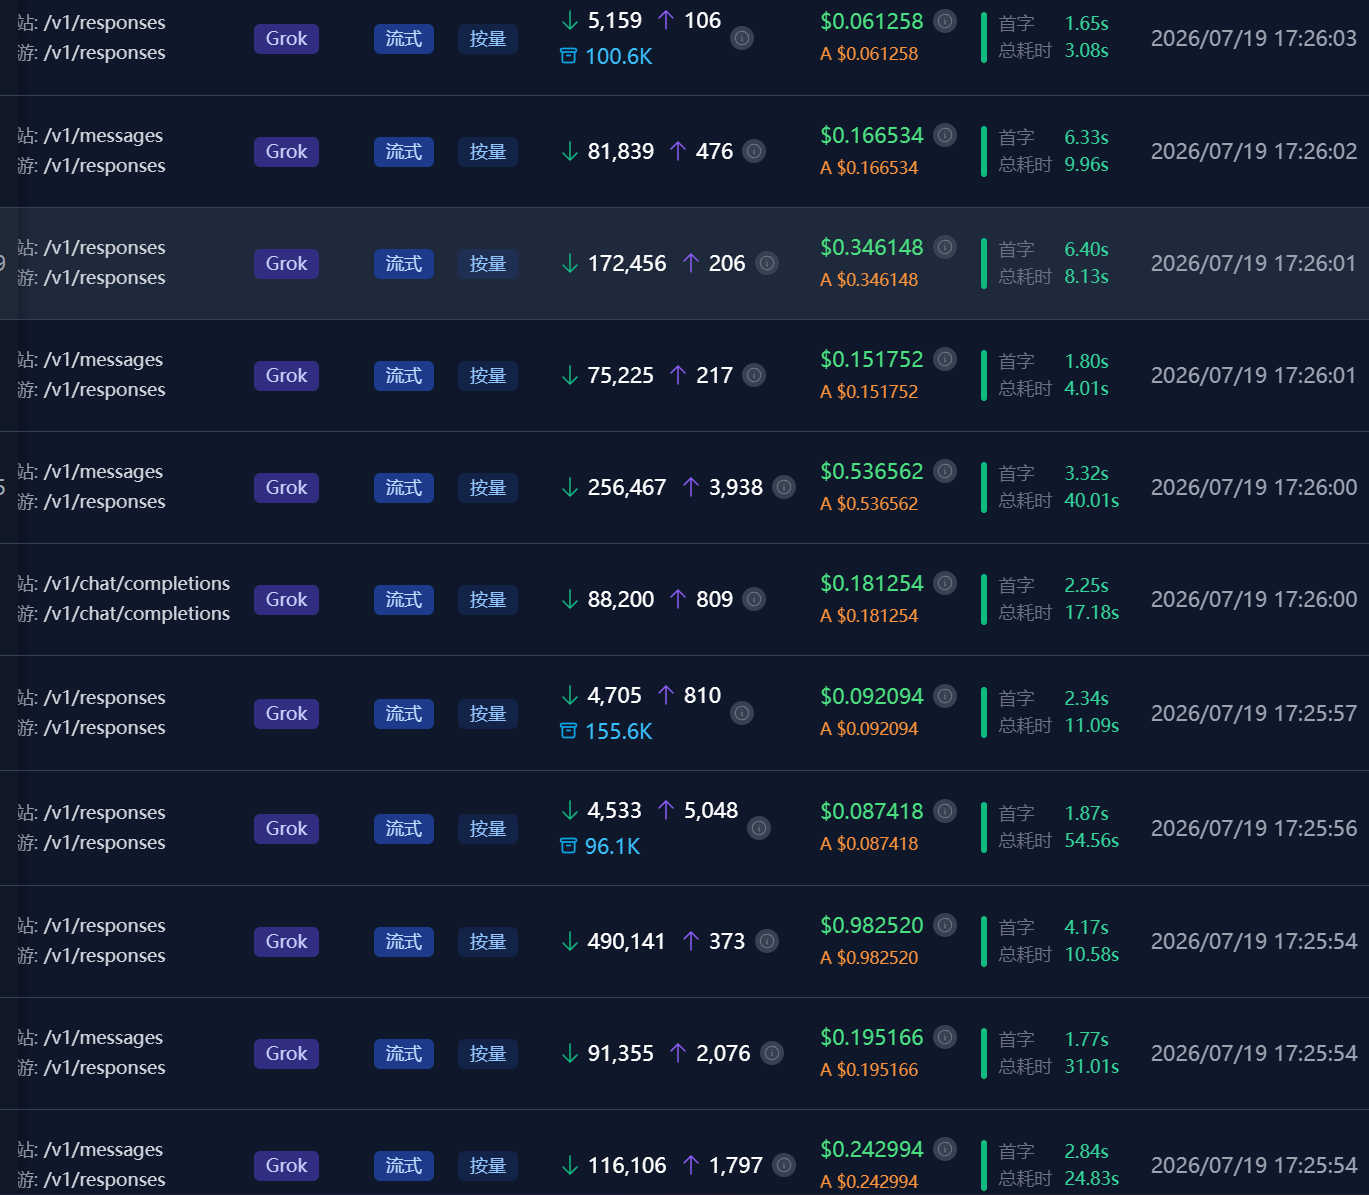Image resolution: width=1369 pixels, height=1195 pixels.
Task: Click timestamp 2026/07/19 17:26:03
Action: [x=1254, y=39]
